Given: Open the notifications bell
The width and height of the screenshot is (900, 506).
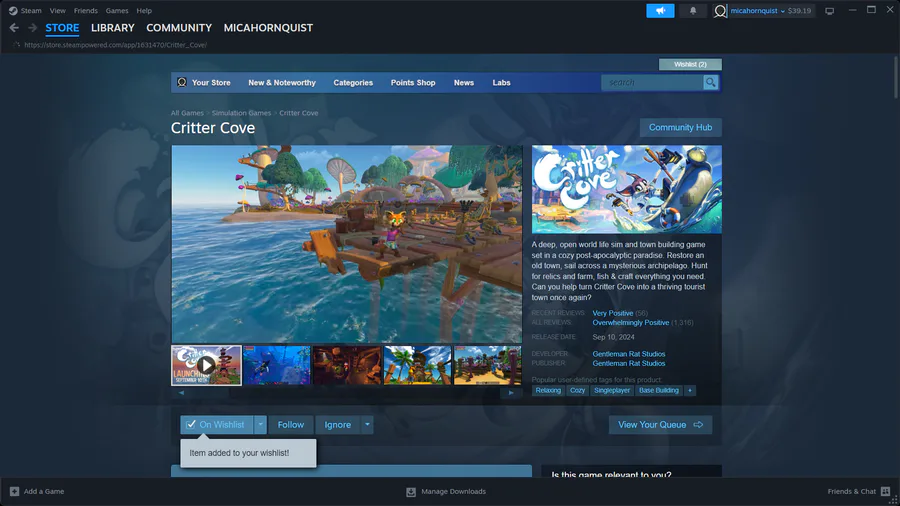Looking at the screenshot, I should [x=693, y=10].
